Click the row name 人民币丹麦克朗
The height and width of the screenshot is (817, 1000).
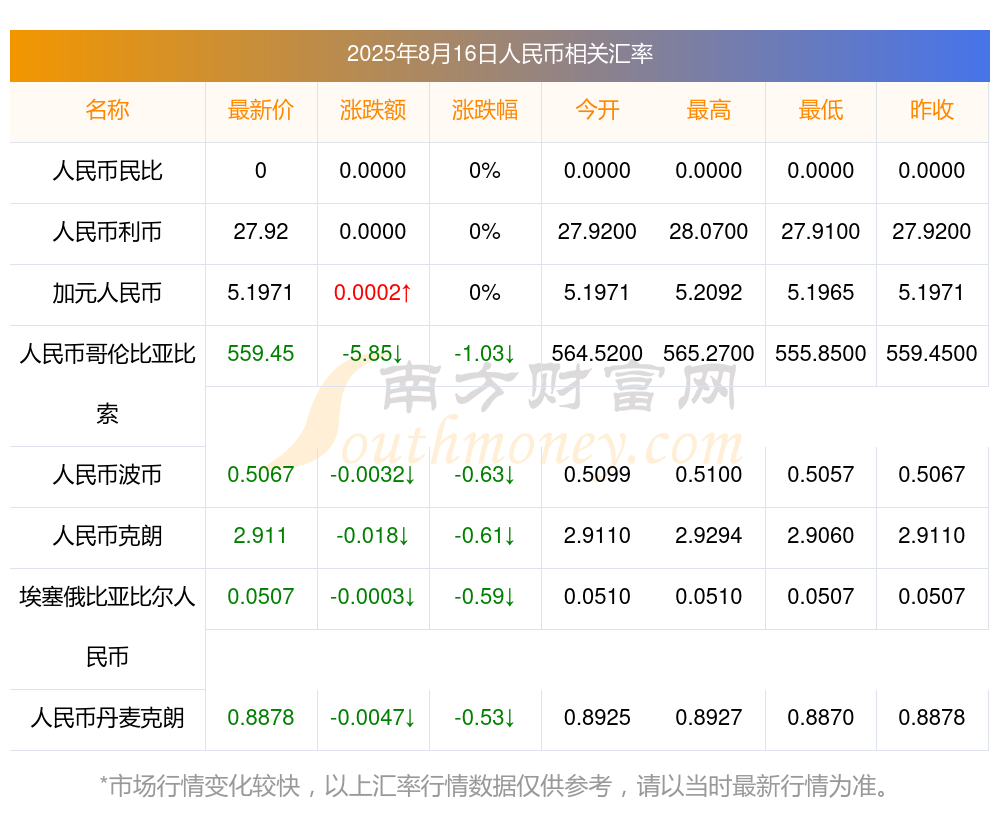click(x=107, y=718)
